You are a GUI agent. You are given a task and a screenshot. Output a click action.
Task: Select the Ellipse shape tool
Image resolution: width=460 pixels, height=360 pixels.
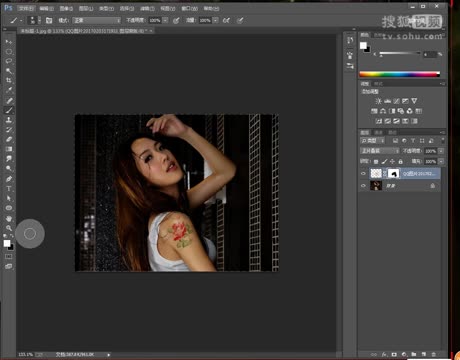pos(9,208)
